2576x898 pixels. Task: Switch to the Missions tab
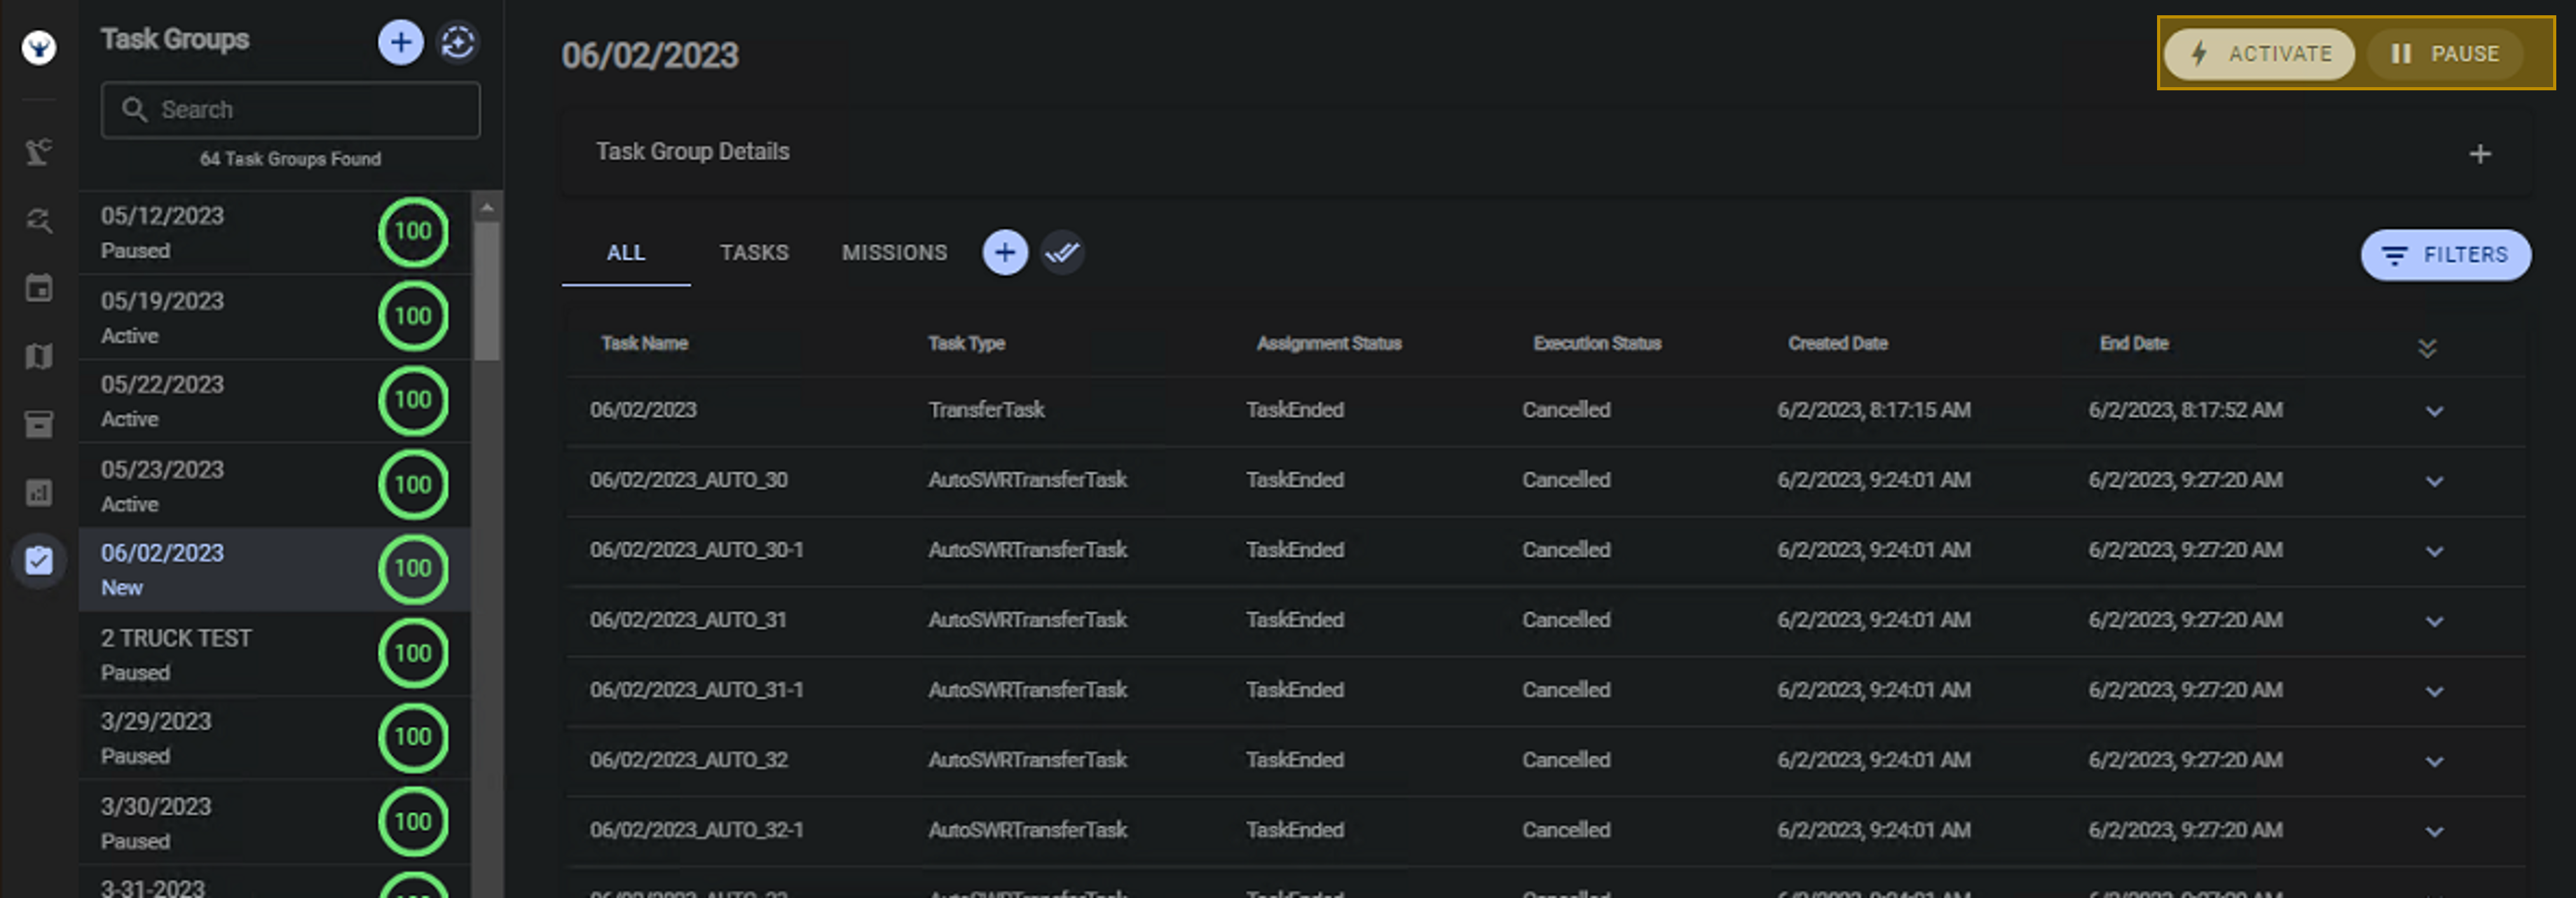(894, 253)
